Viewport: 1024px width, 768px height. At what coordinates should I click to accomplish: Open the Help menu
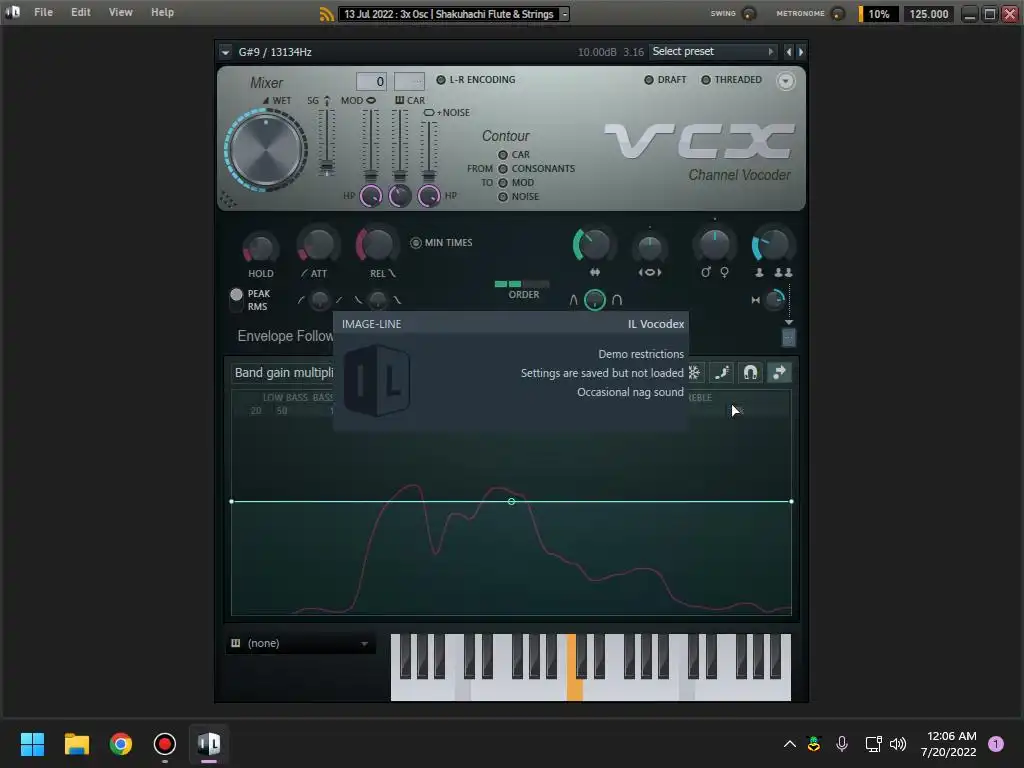tap(163, 12)
